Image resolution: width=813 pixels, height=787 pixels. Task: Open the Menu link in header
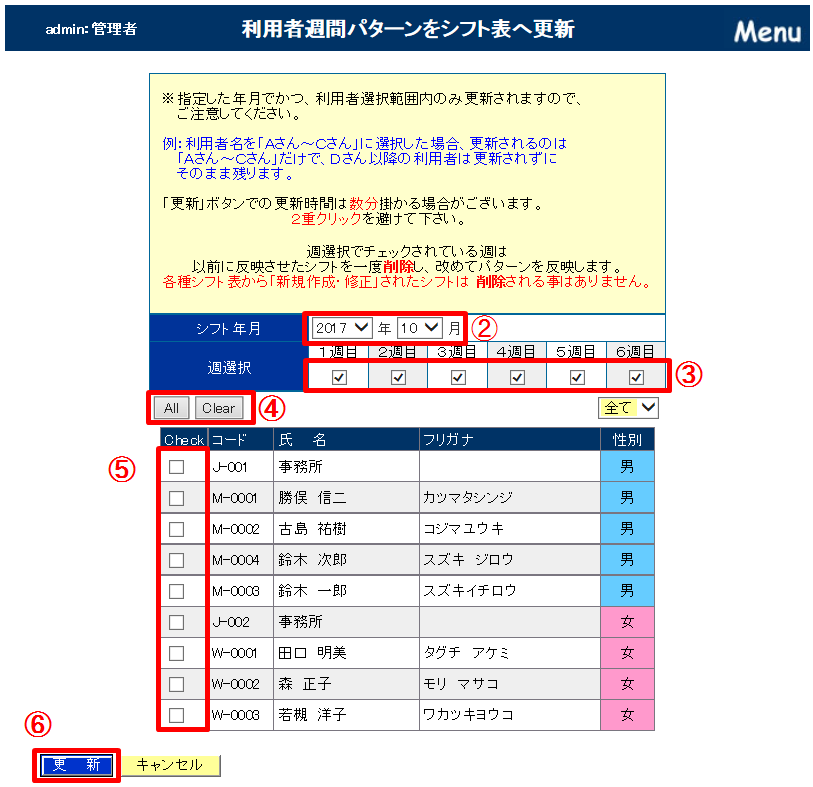pos(767,31)
